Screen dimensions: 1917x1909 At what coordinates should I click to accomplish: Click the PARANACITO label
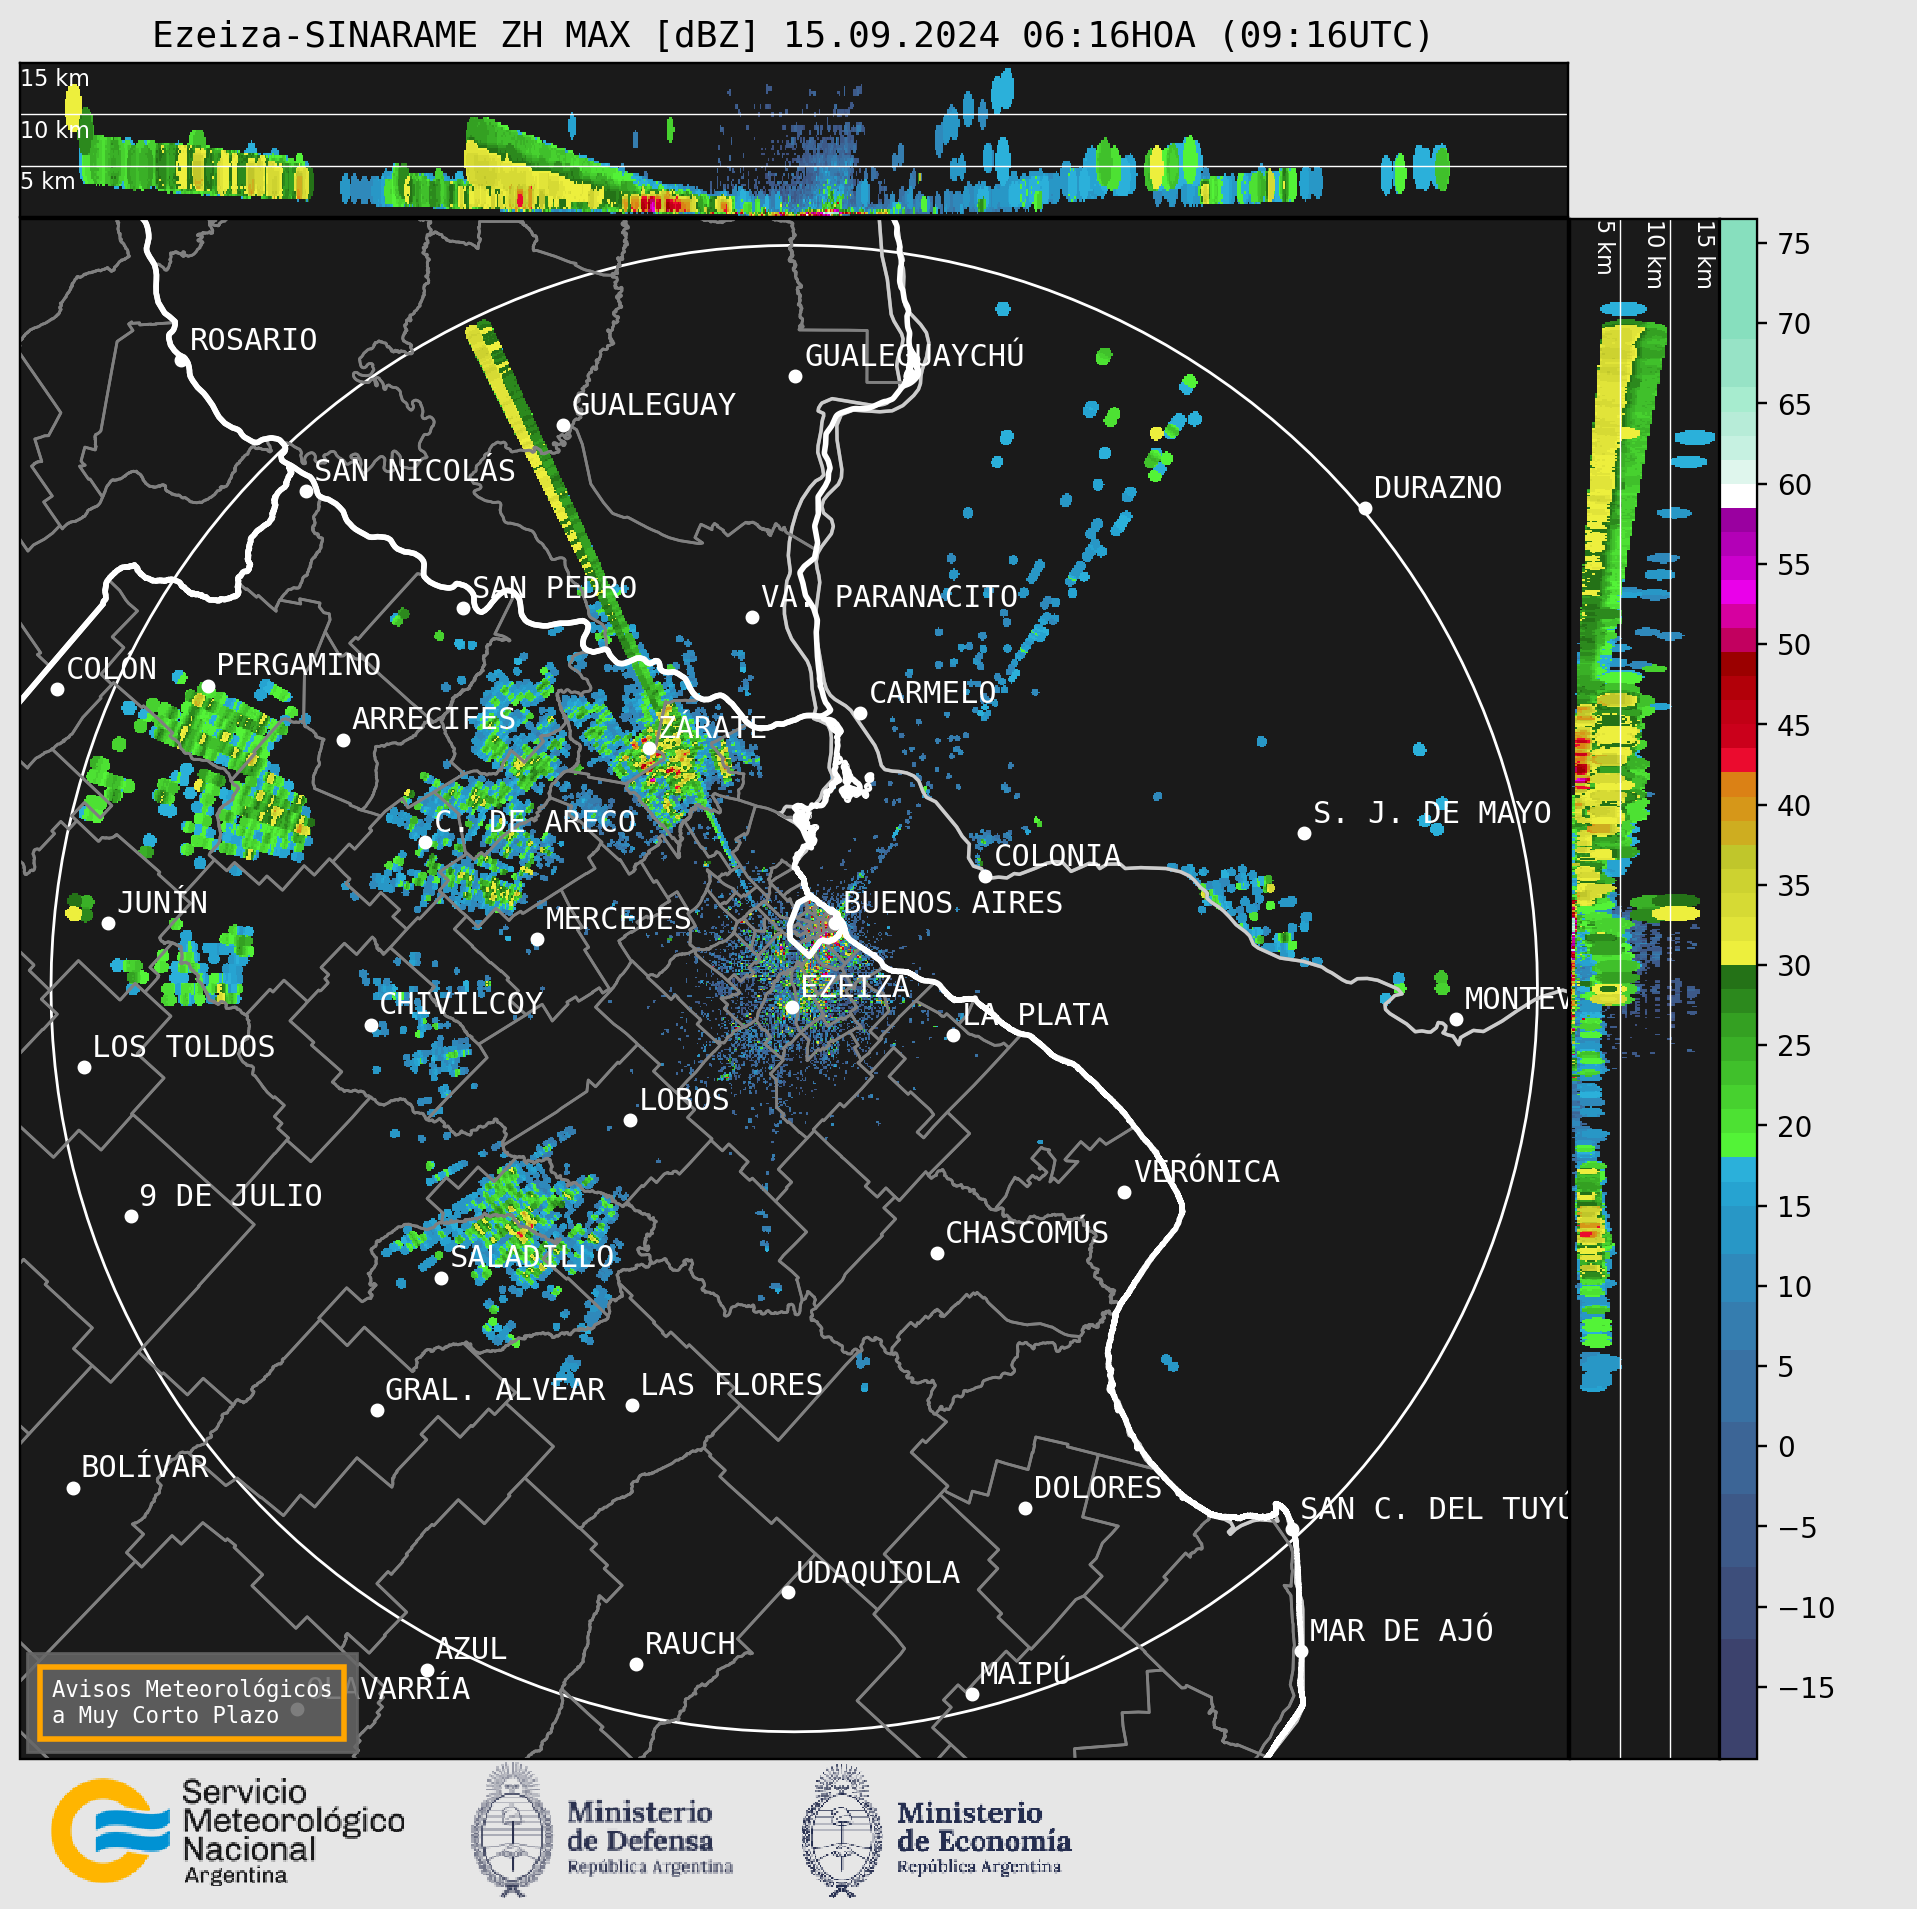click(926, 597)
